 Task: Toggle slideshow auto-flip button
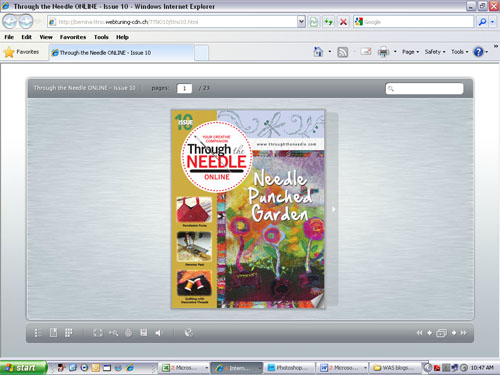coord(441,333)
